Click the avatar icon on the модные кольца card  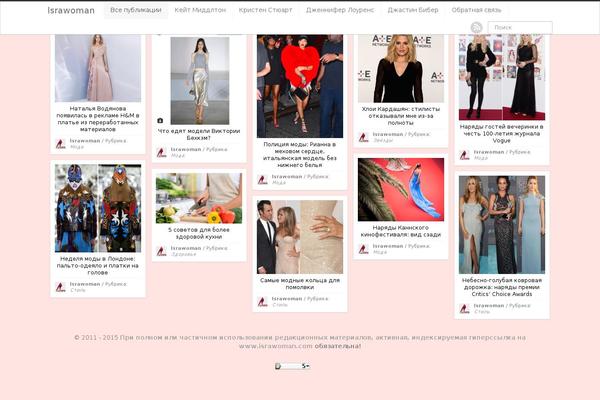[262, 302]
